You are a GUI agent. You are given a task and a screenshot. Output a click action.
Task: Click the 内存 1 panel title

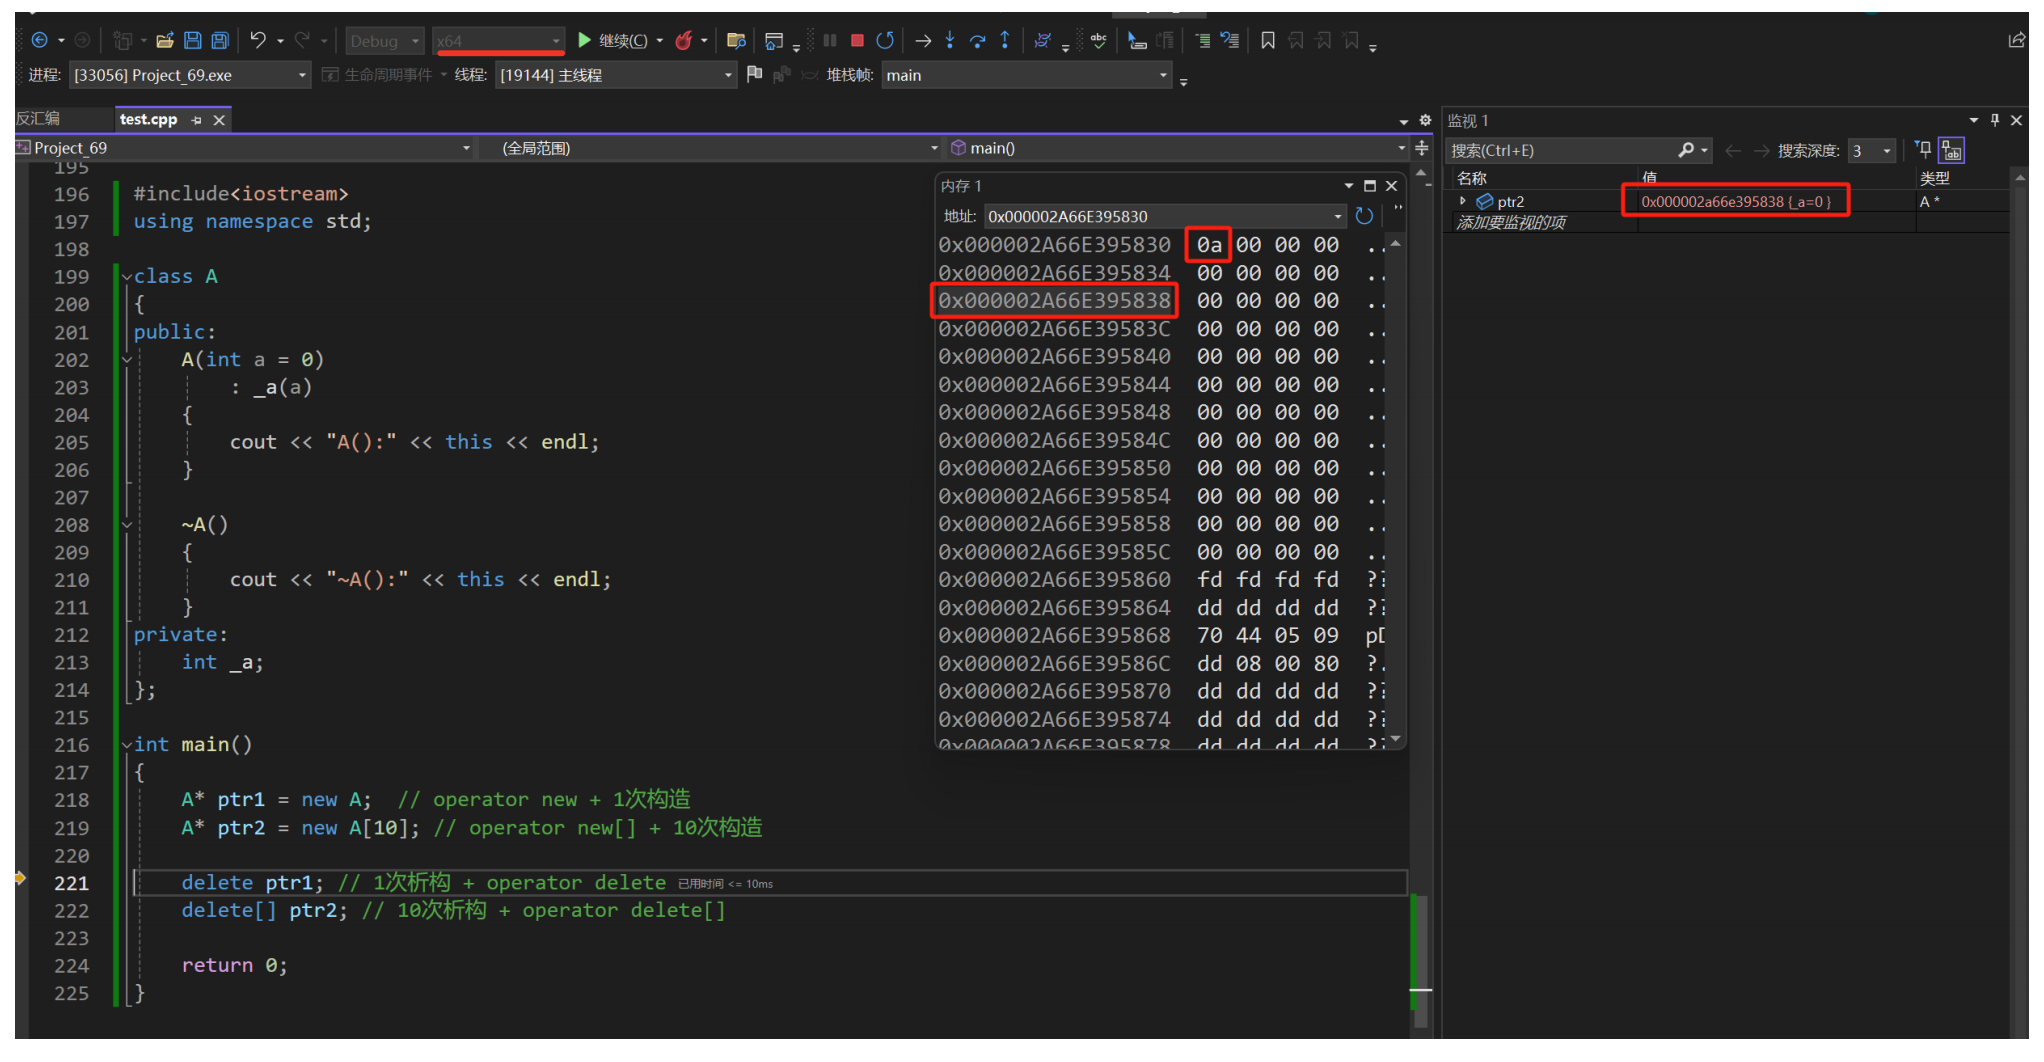(961, 186)
